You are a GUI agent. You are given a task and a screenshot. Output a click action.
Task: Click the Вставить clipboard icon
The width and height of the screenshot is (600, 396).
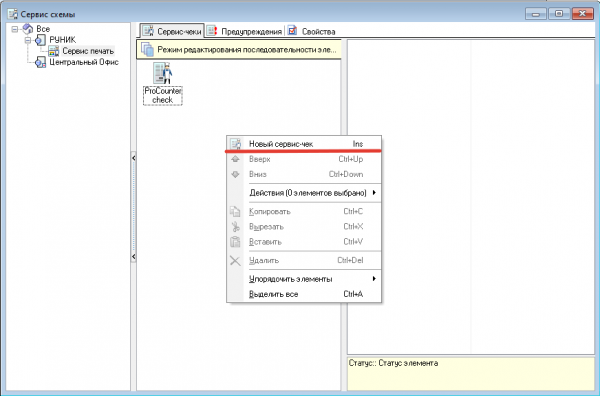tap(235, 242)
